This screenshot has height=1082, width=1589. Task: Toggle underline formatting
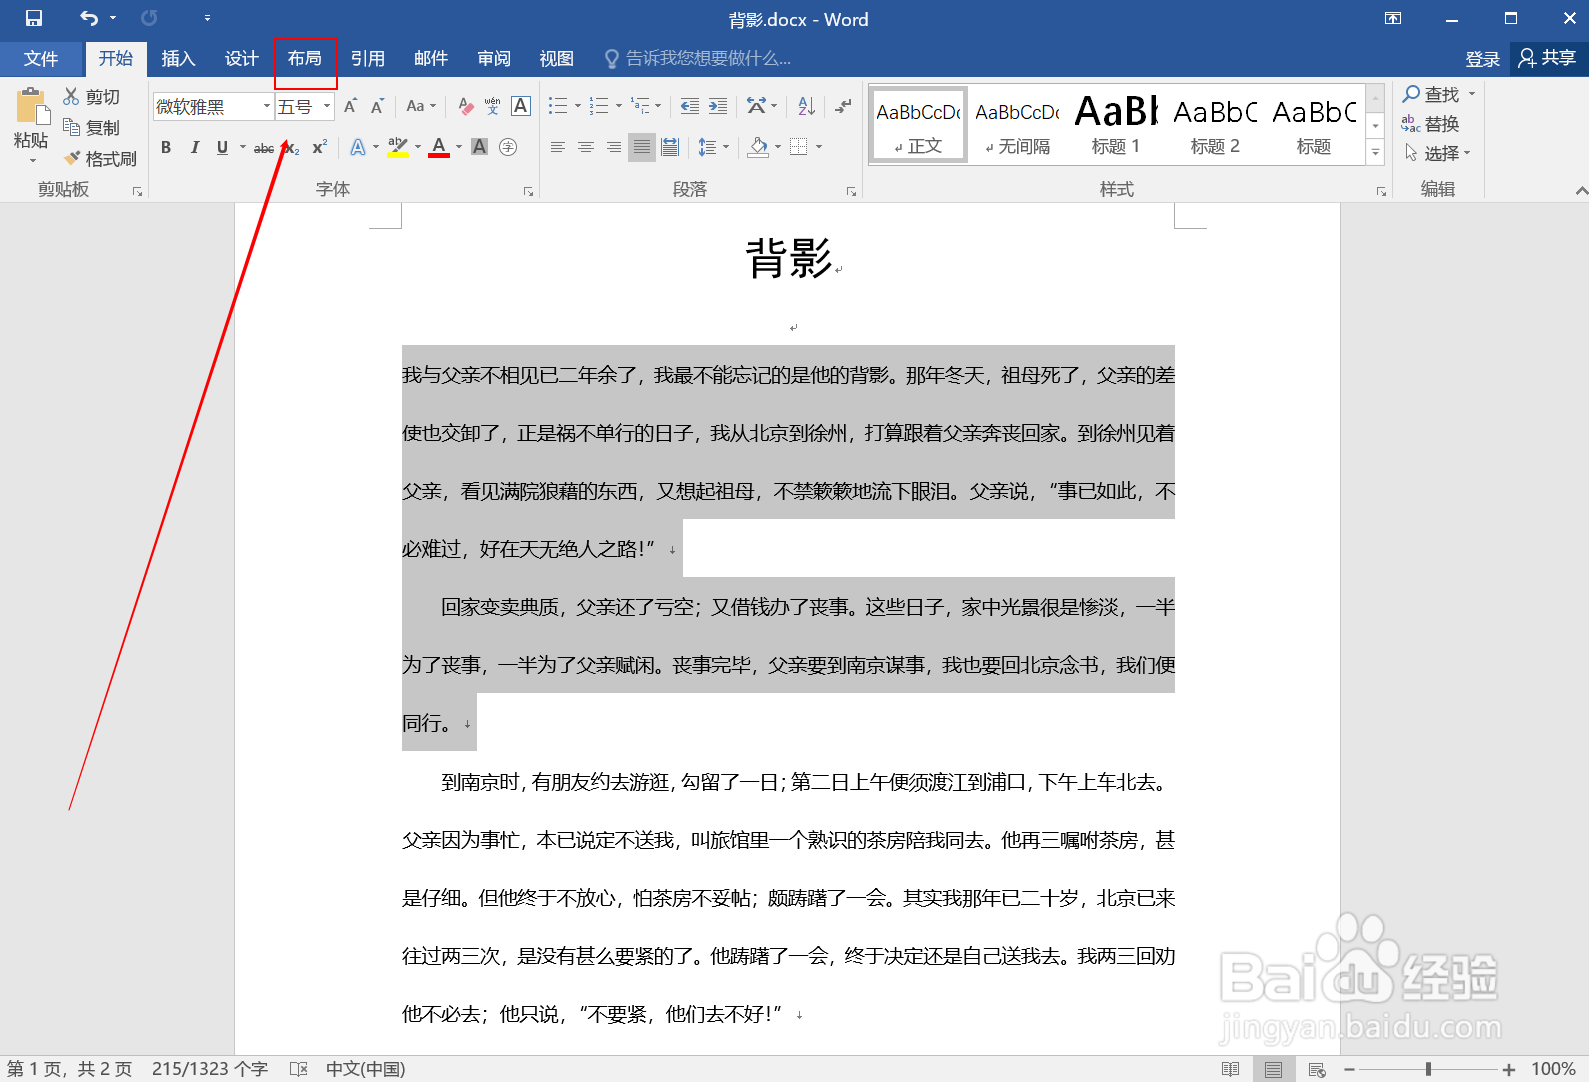222,147
